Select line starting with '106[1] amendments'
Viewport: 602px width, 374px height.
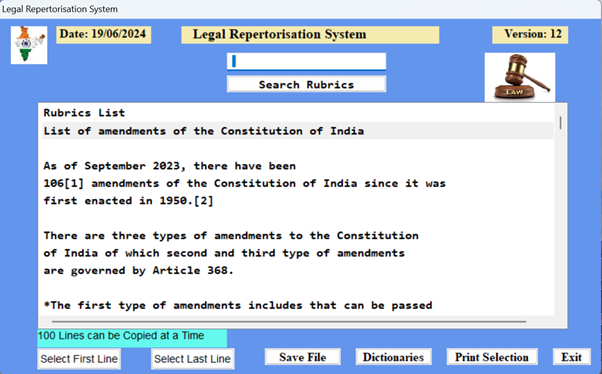pos(298,183)
